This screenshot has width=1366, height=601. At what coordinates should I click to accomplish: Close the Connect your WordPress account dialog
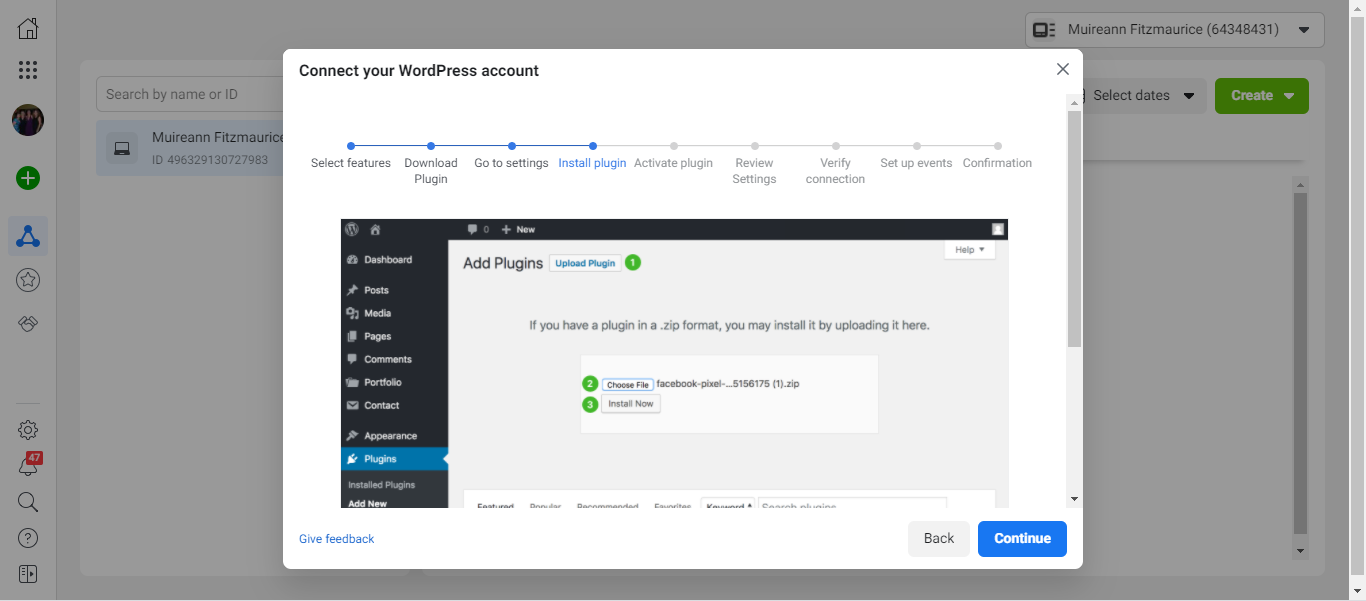[1062, 69]
